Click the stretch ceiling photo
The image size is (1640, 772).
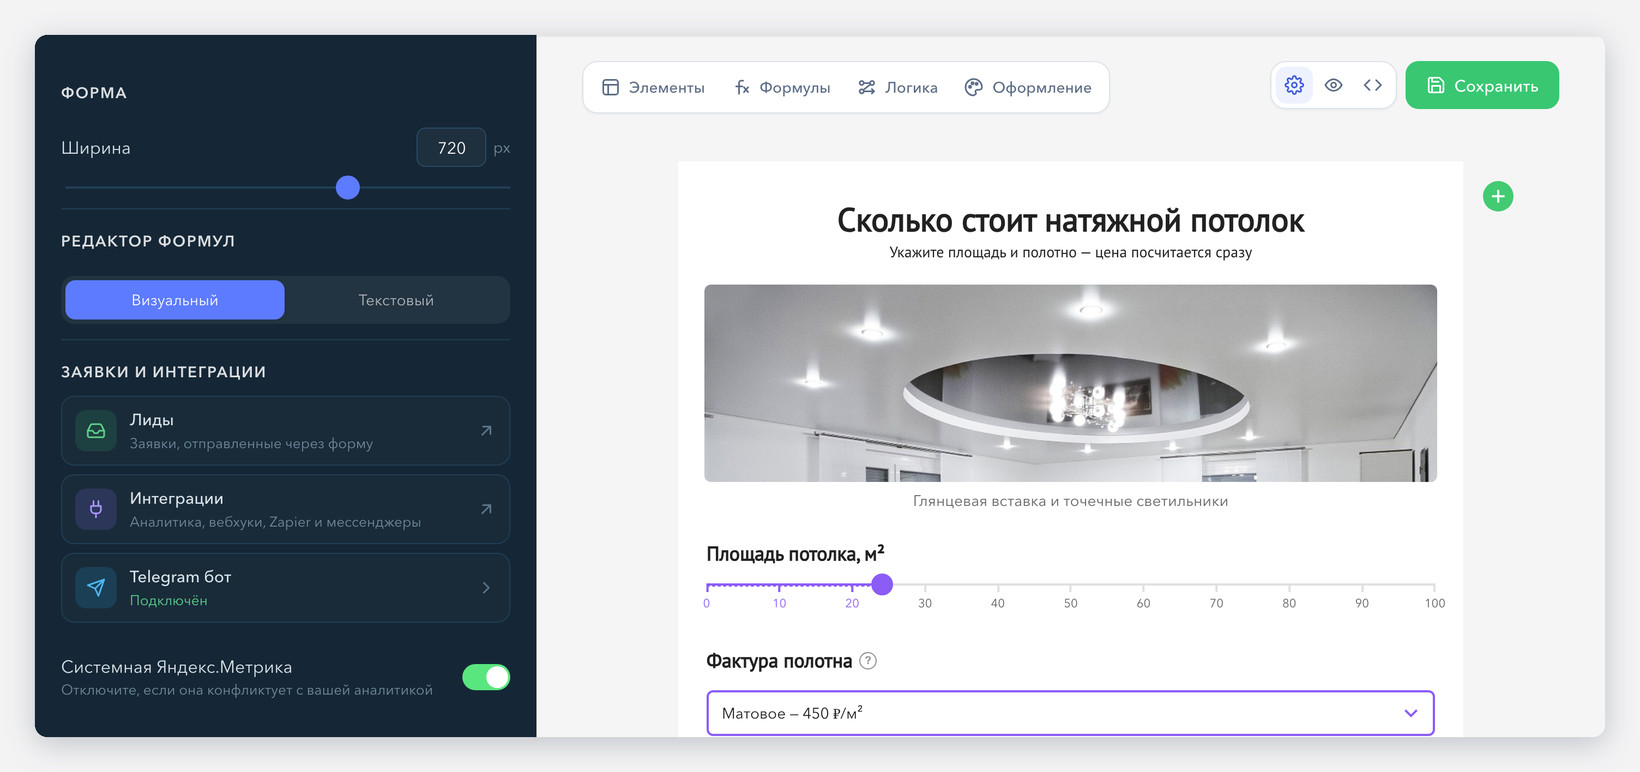1070,383
